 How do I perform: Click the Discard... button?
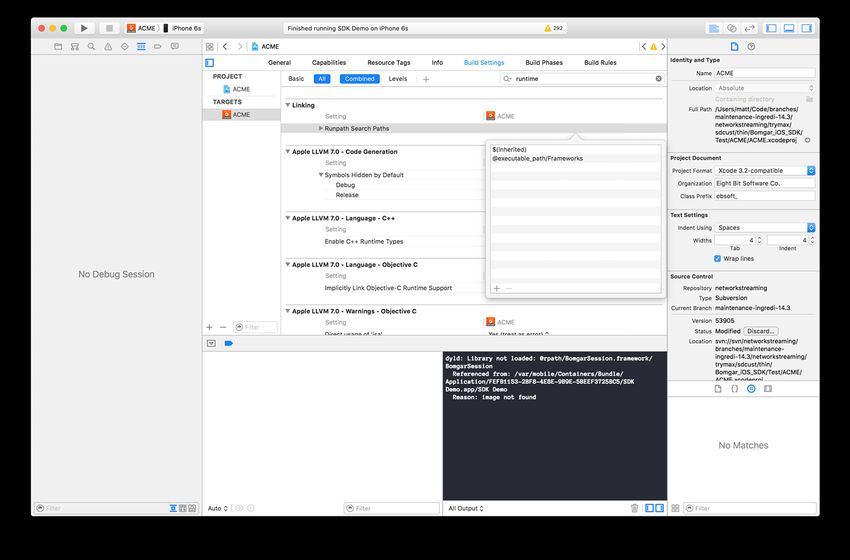click(761, 331)
